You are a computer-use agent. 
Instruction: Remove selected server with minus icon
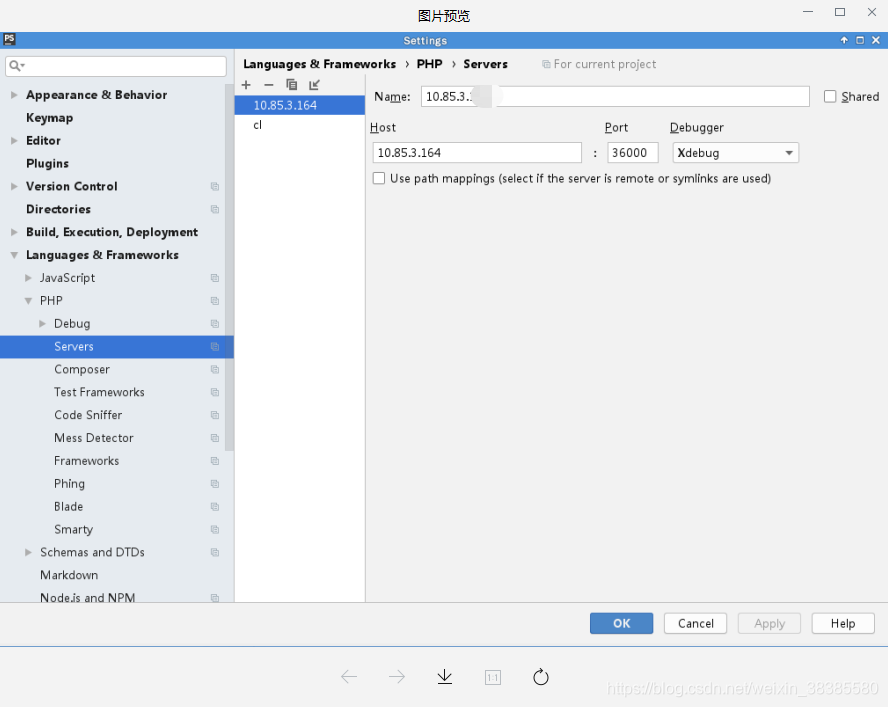[x=268, y=85]
